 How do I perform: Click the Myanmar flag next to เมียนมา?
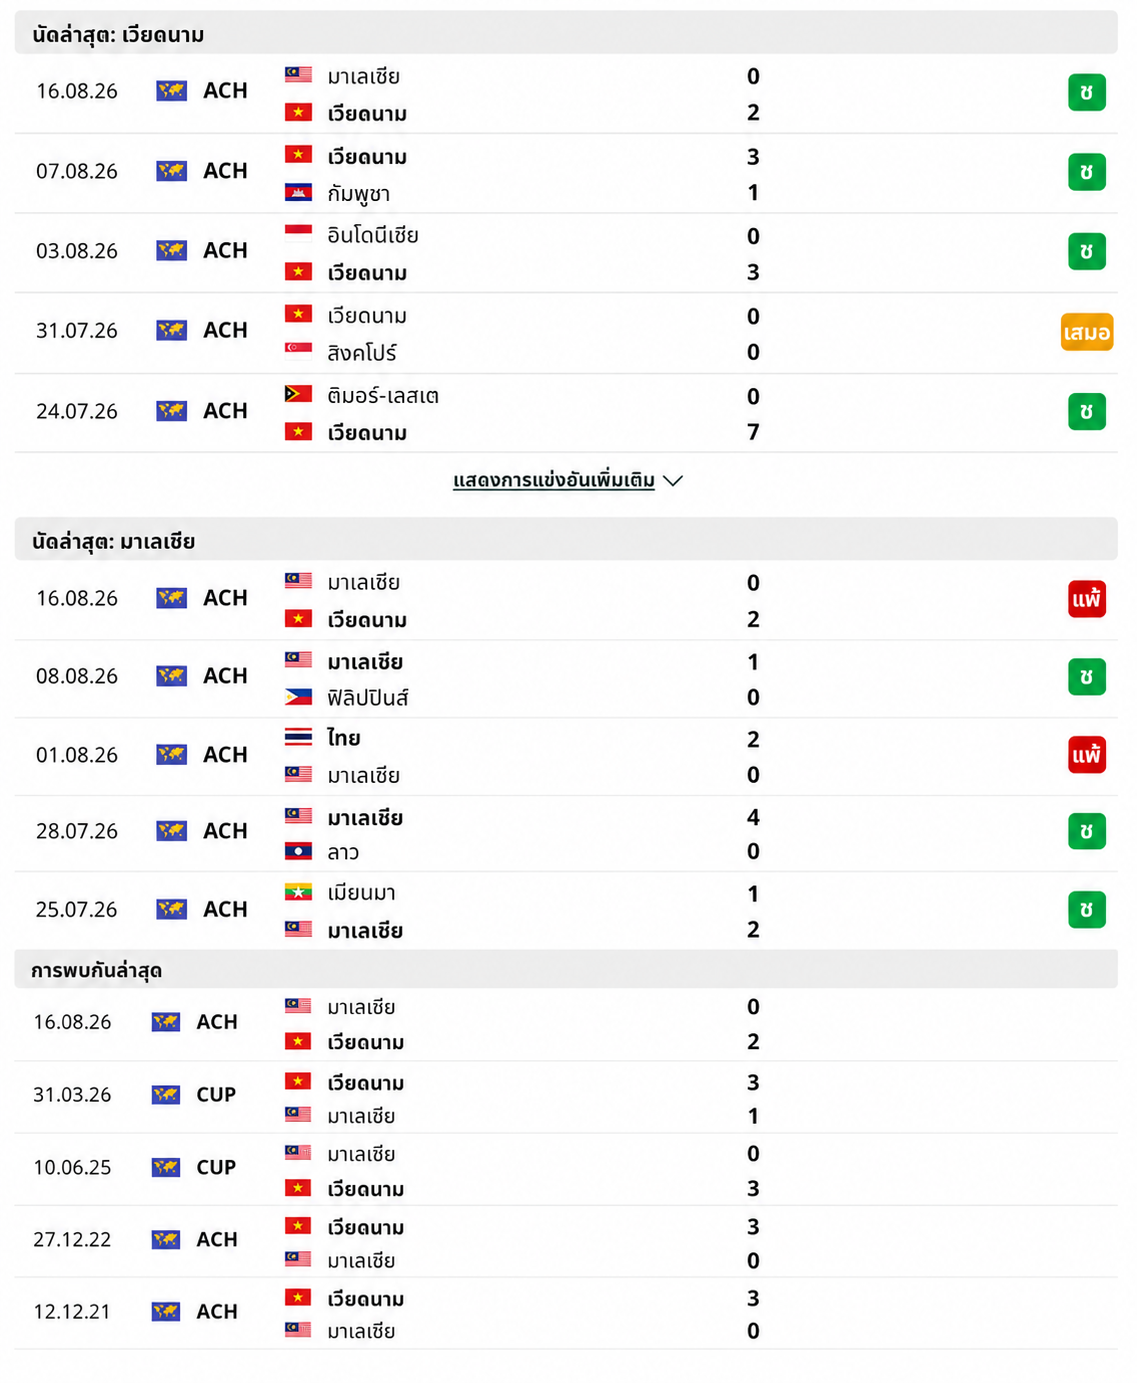tap(298, 891)
